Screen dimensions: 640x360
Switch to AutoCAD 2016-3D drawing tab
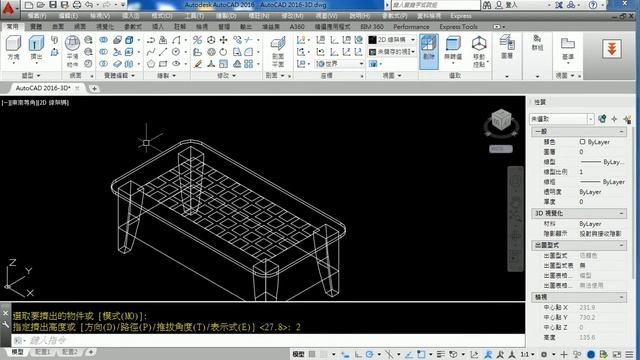[x=42, y=88]
